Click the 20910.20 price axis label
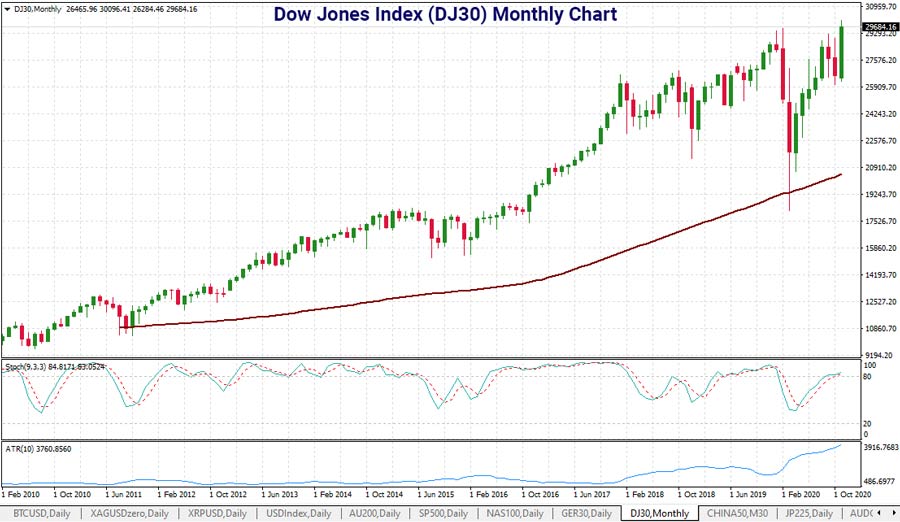 point(881,168)
